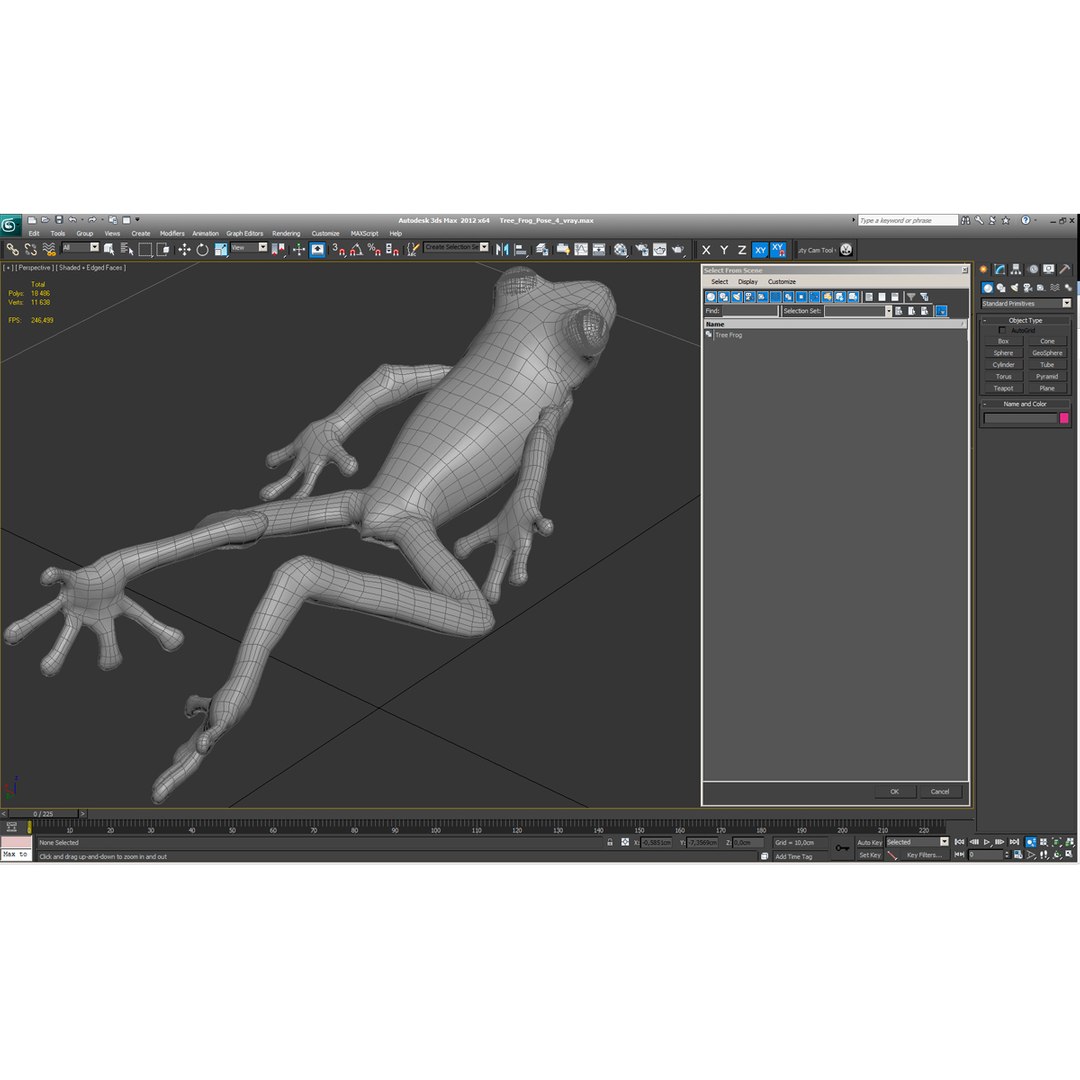Go to the animation end frame
The width and height of the screenshot is (1080, 1080).
pyautogui.click(x=1014, y=842)
